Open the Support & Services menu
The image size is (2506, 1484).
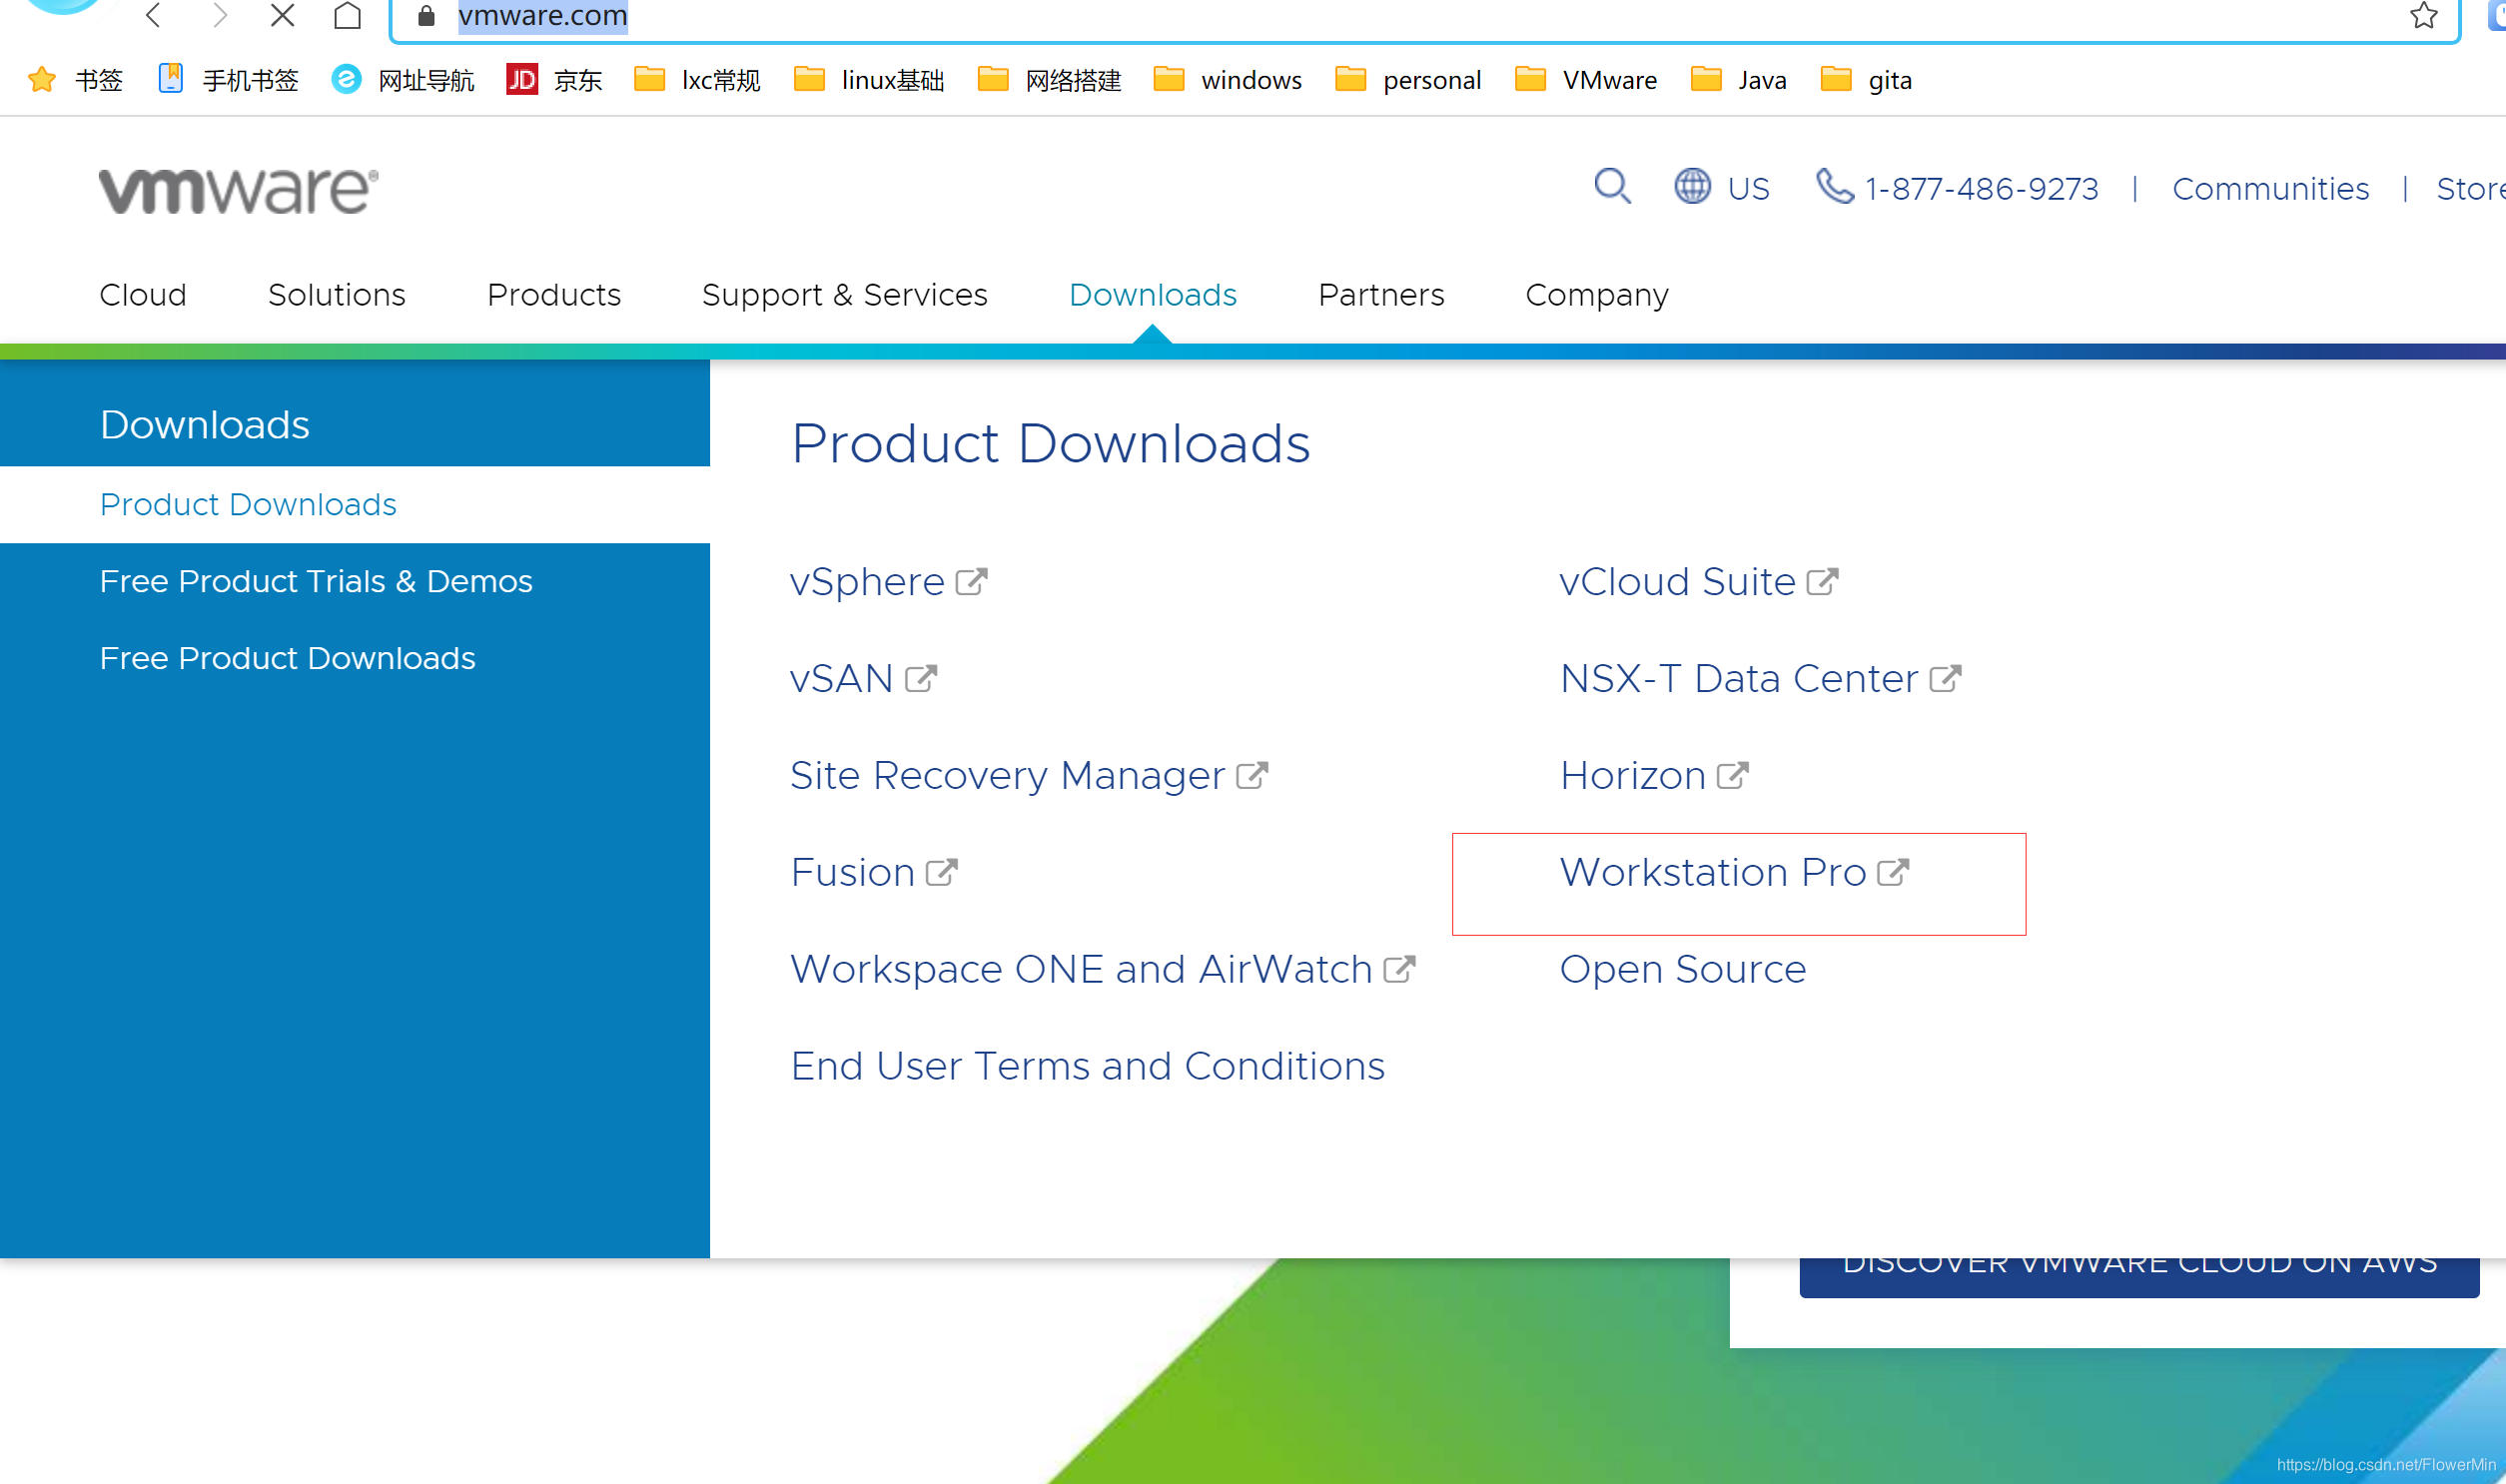point(844,295)
